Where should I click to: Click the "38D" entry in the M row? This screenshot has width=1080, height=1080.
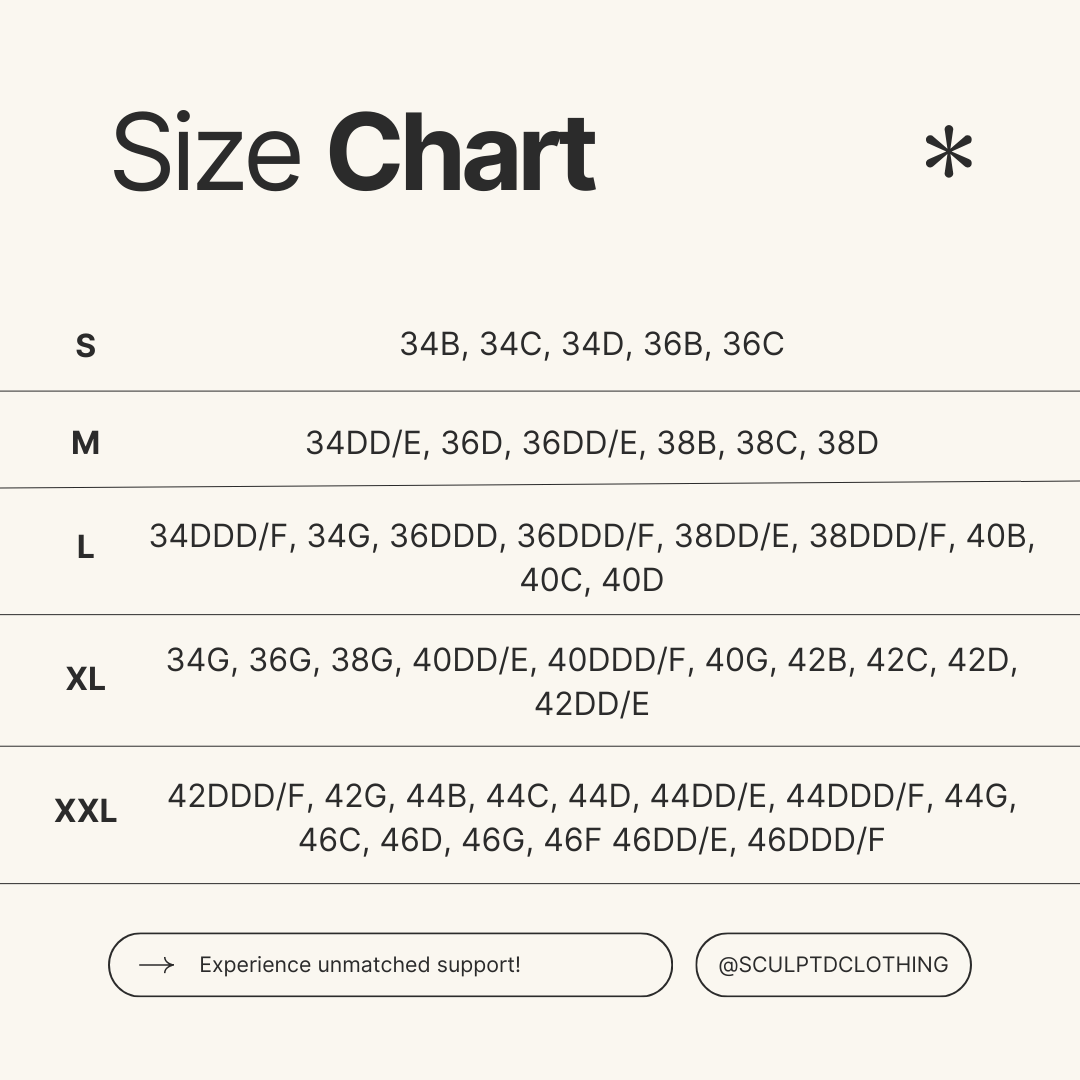(848, 443)
